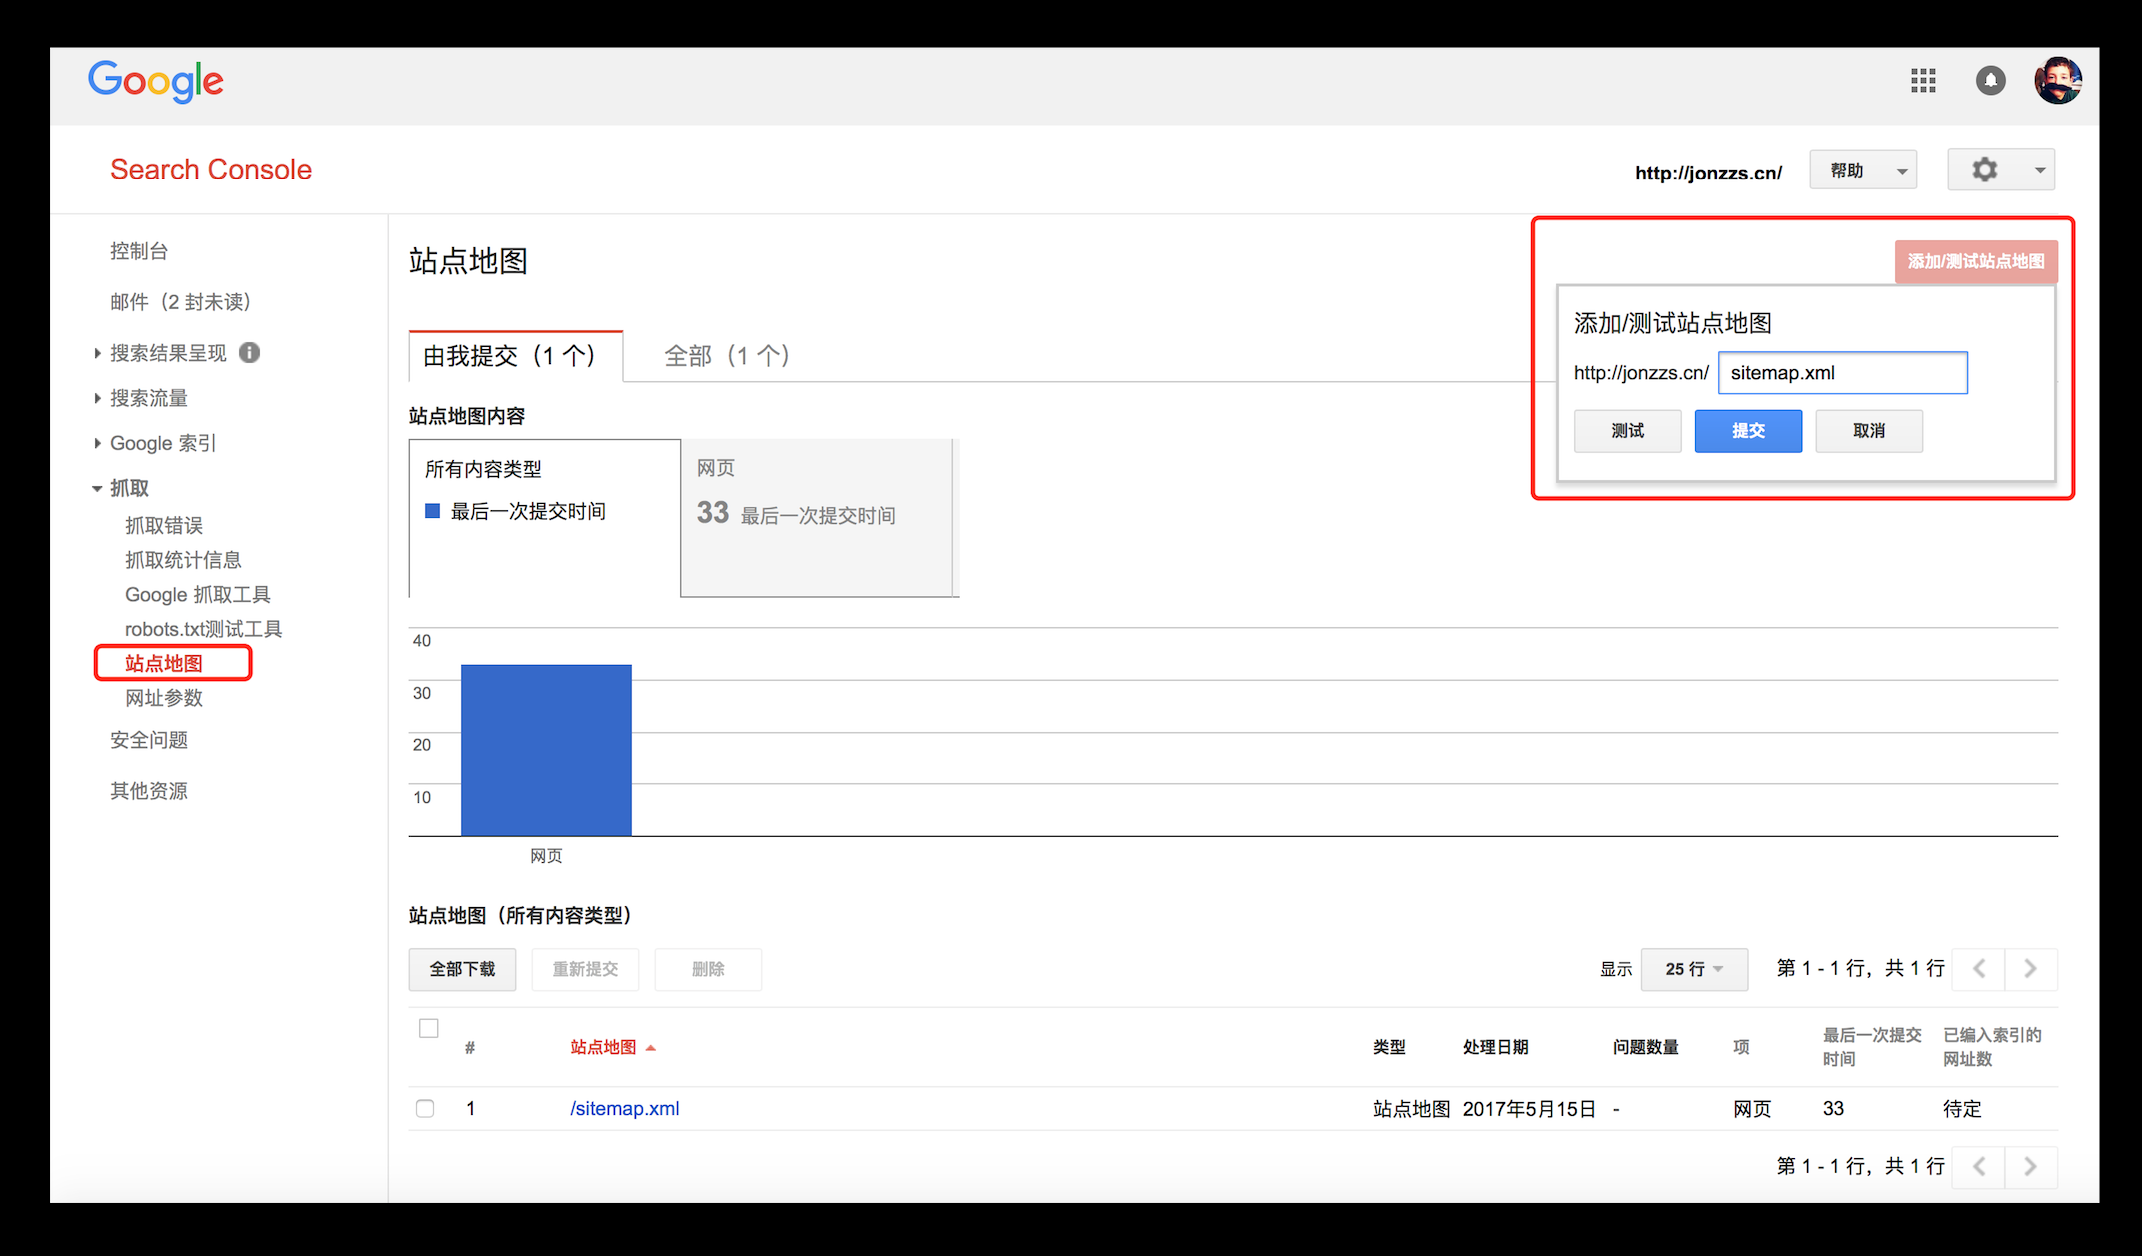Select 站点地图 in the sidebar
Viewport: 2142px width, 1256px height.
tap(164, 663)
